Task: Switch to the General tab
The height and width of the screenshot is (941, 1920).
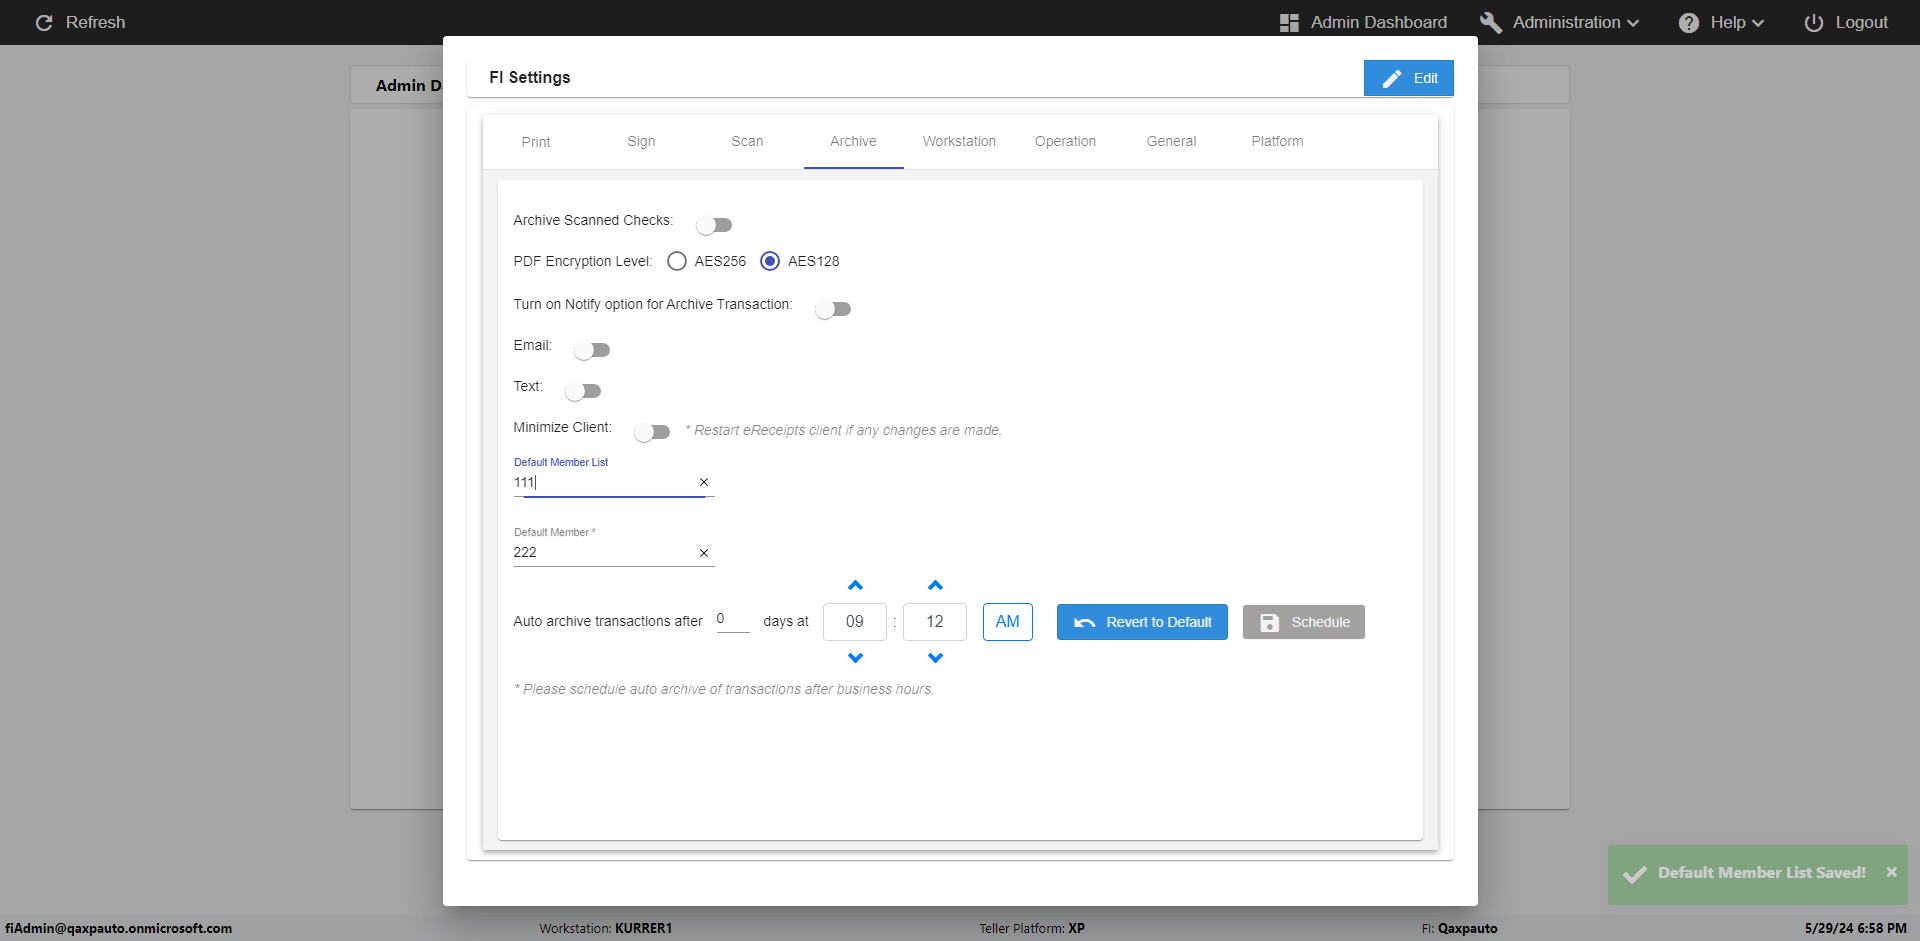Action: pos(1171,142)
